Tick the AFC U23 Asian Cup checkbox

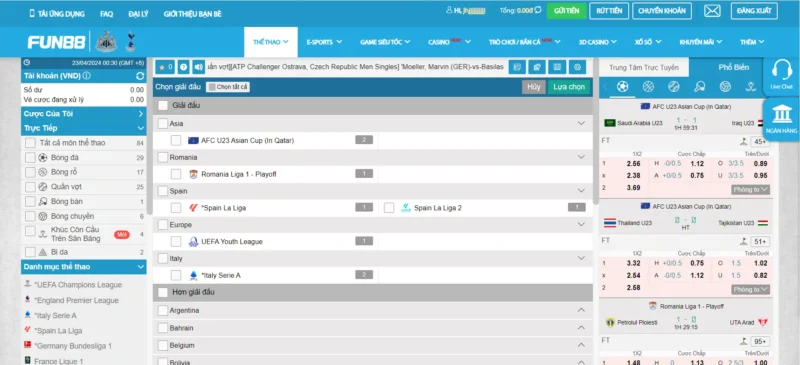pos(176,140)
